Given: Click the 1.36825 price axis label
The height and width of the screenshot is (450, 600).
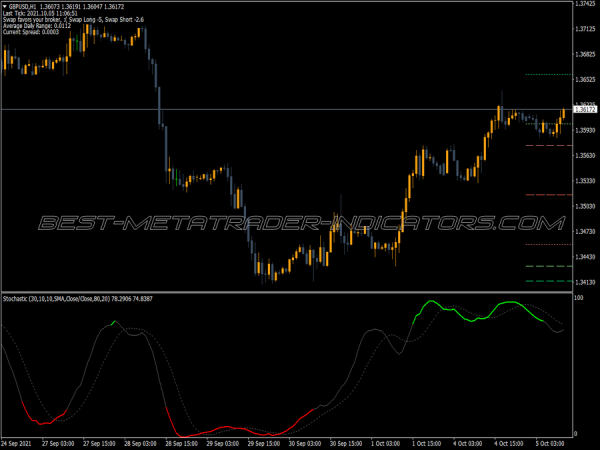Looking at the screenshot, I should click(585, 54).
